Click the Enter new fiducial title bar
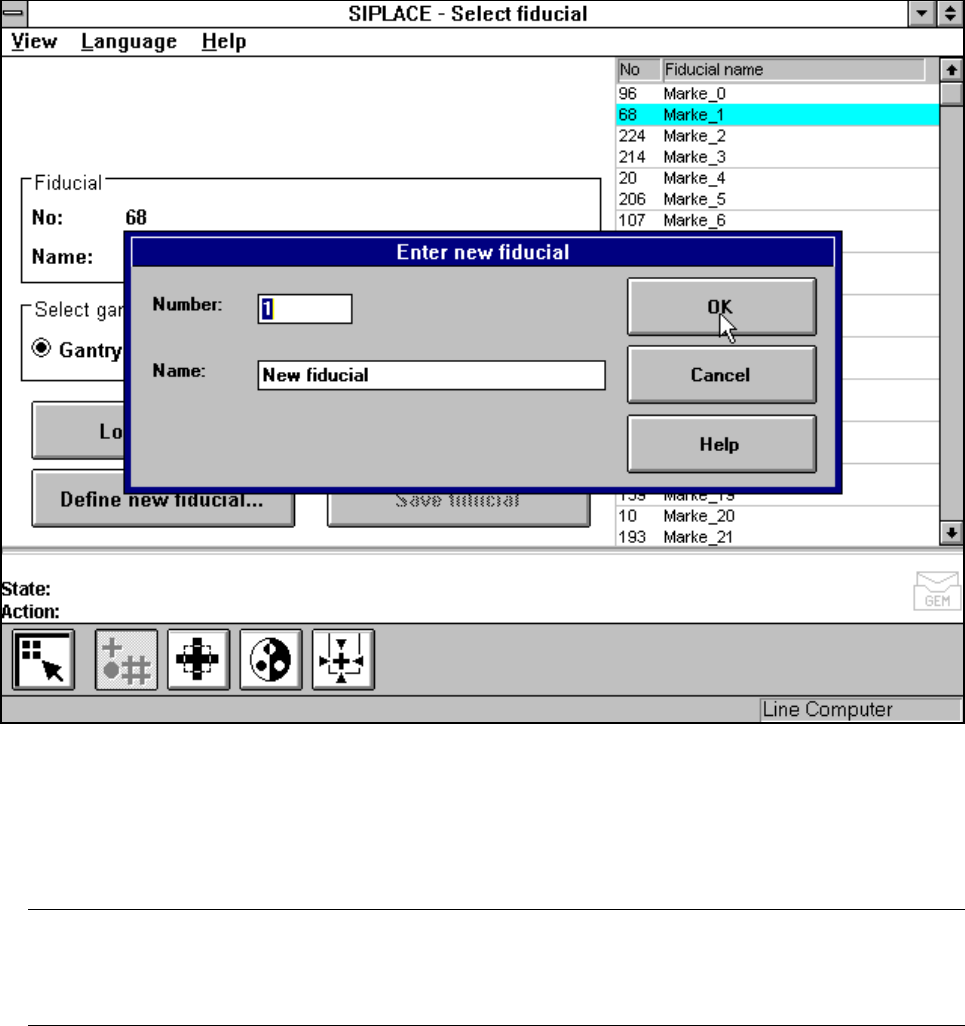Screen dimensions: 965x1026 pyautogui.click(x=483, y=253)
